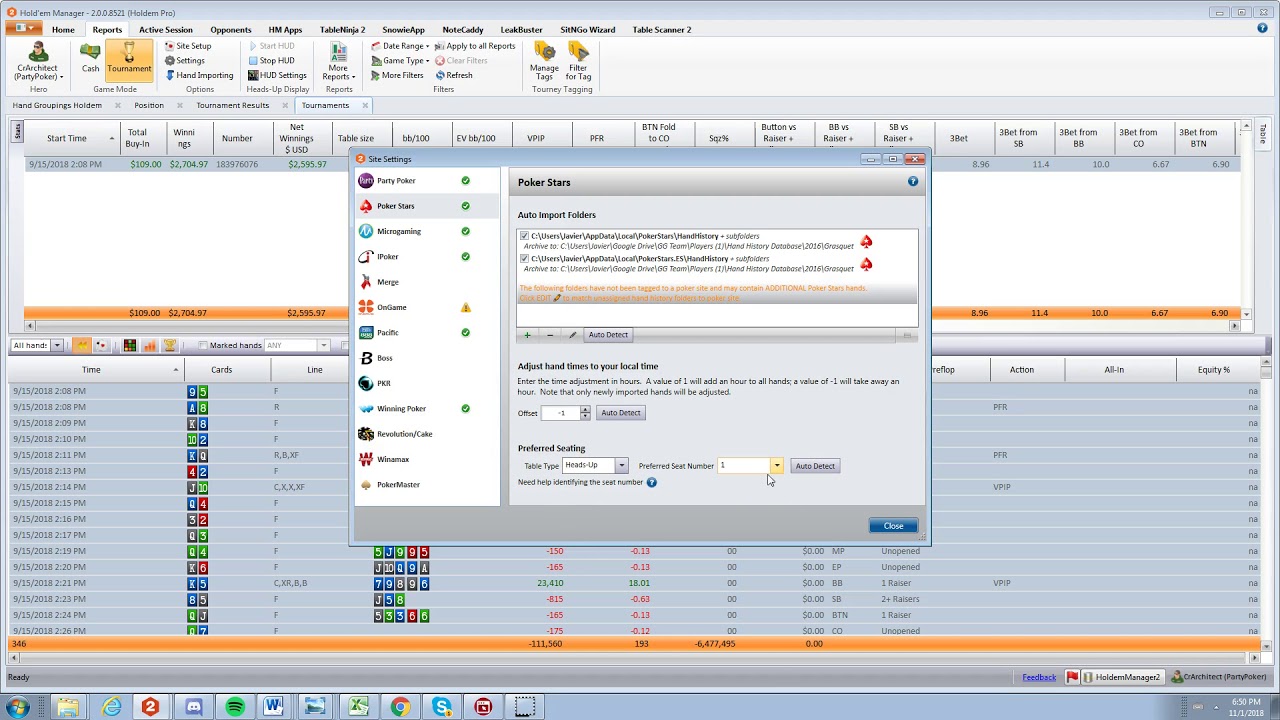Select PokerMaster in the site list

click(x=428, y=485)
